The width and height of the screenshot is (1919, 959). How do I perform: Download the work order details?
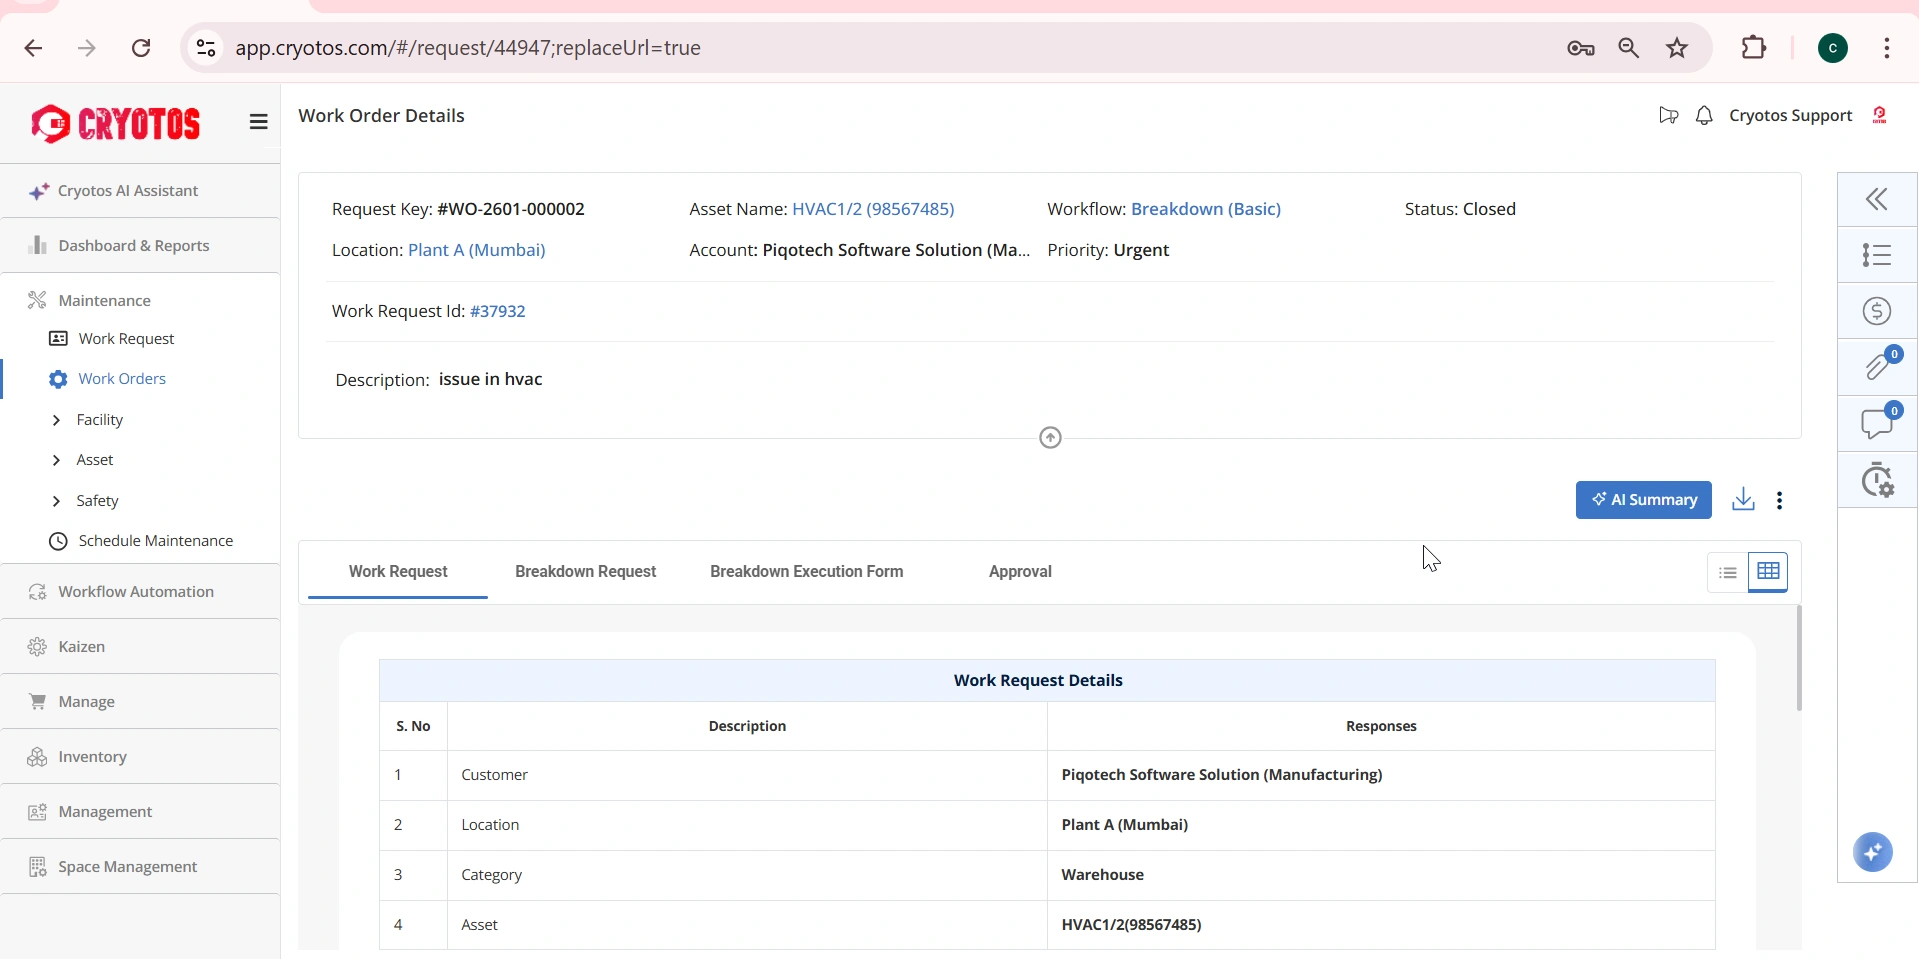[x=1743, y=500]
